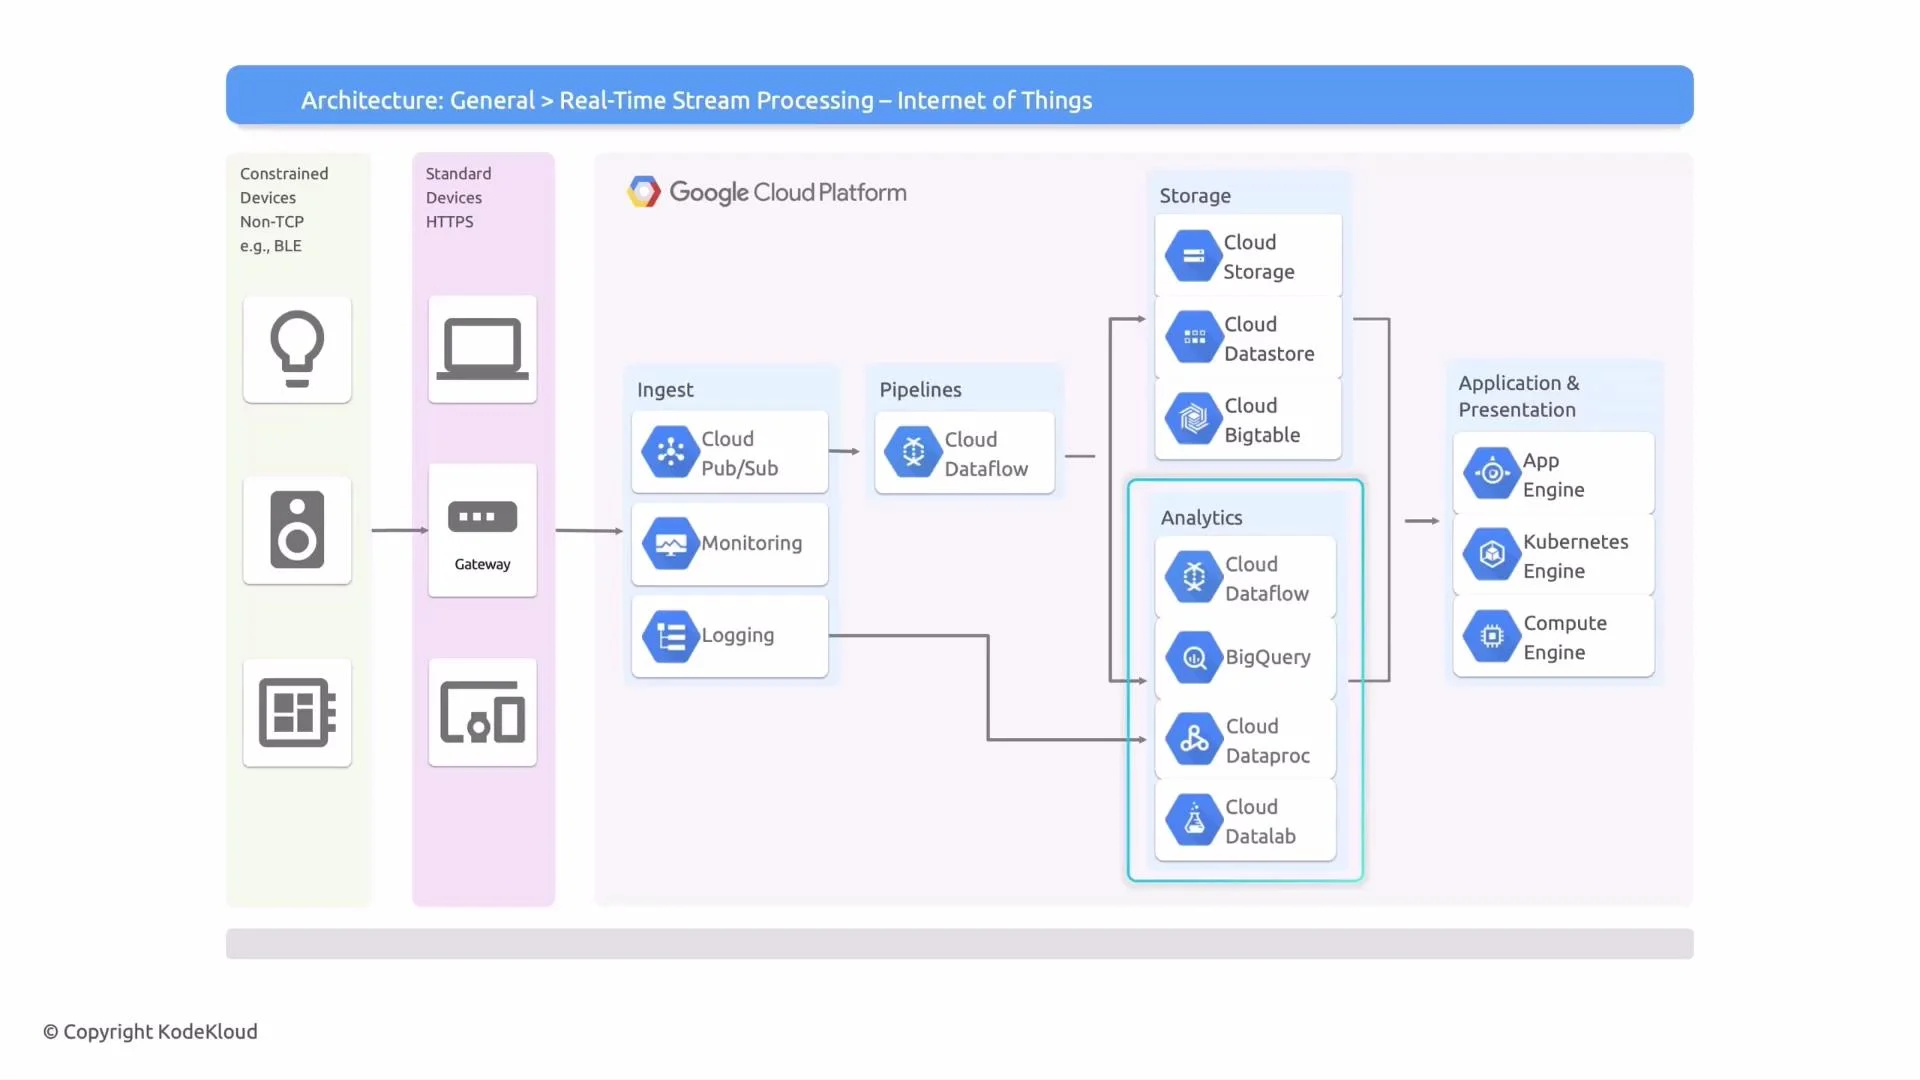Select the Gateway device icon
1920x1080 pixels.
pyautogui.click(x=482, y=517)
